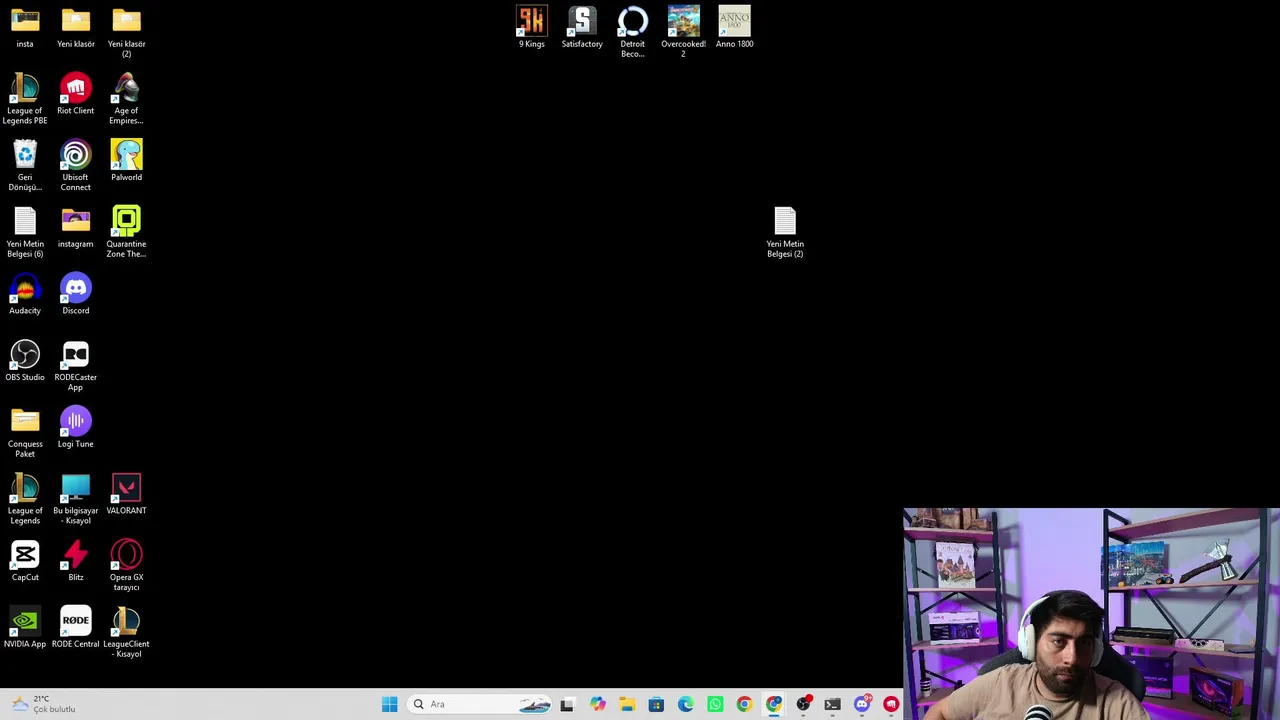Select the Yeni klasör (2) folder
The width and height of the screenshot is (1280, 720).
[x=126, y=32]
